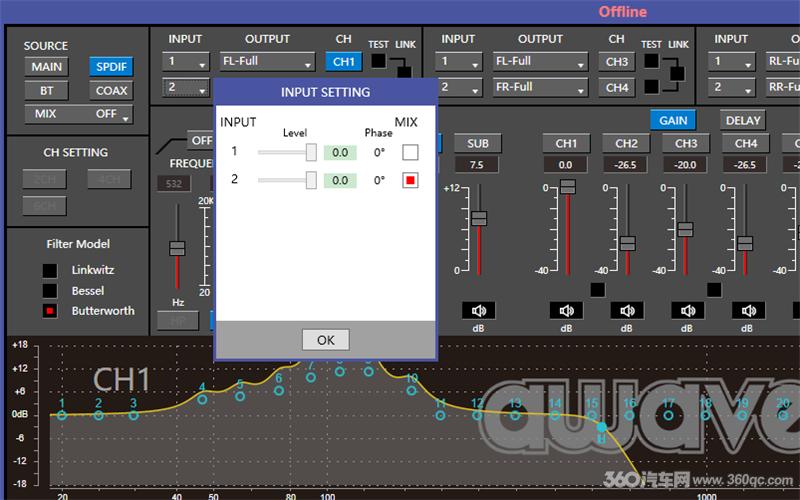Select EQ band point 3
Image resolution: width=800 pixels, height=500 pixels.
tap(134, 415)
